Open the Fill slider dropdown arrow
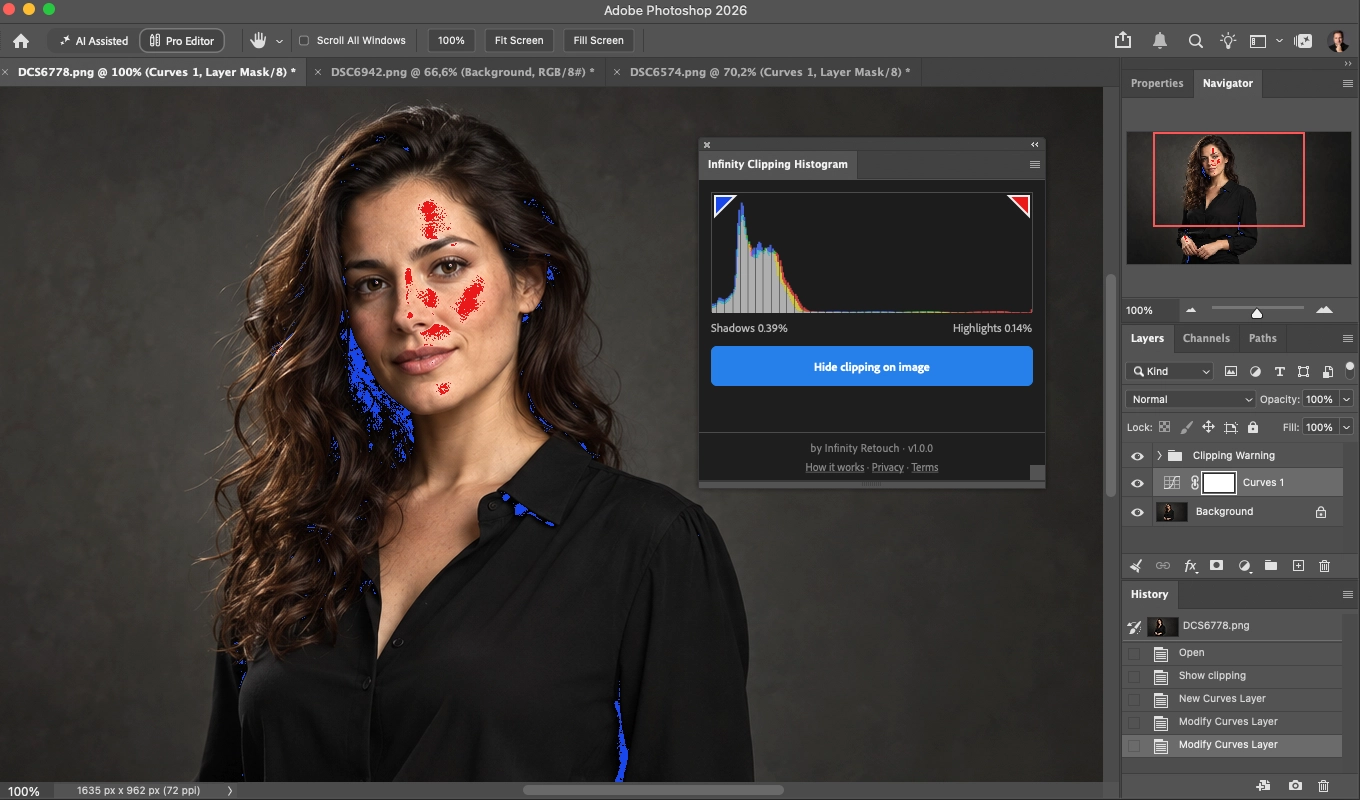The width and height of the screenshot is (1360, 800). [x=1346, y=427]
